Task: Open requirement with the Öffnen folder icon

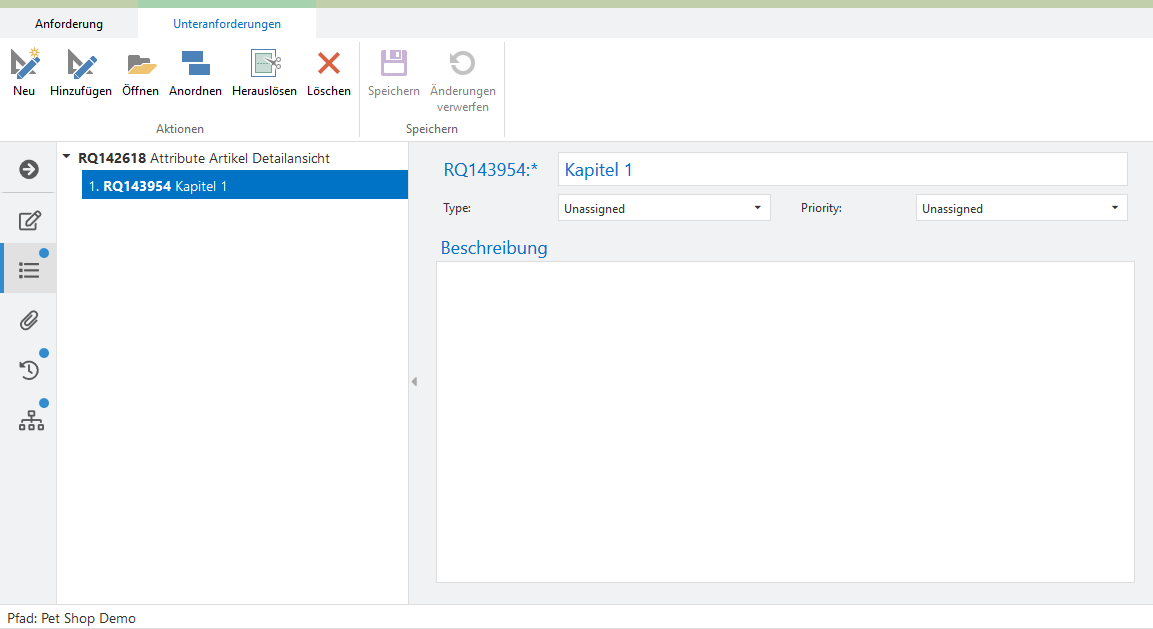Action: [x=141, y=65]
